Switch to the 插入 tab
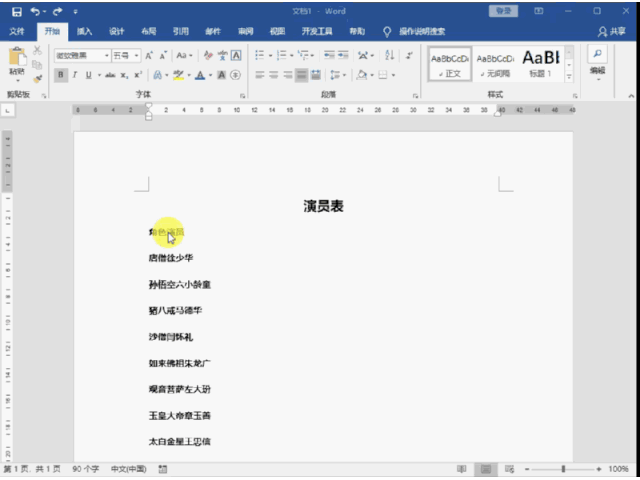Screen dimensions: 640x480 84,31
